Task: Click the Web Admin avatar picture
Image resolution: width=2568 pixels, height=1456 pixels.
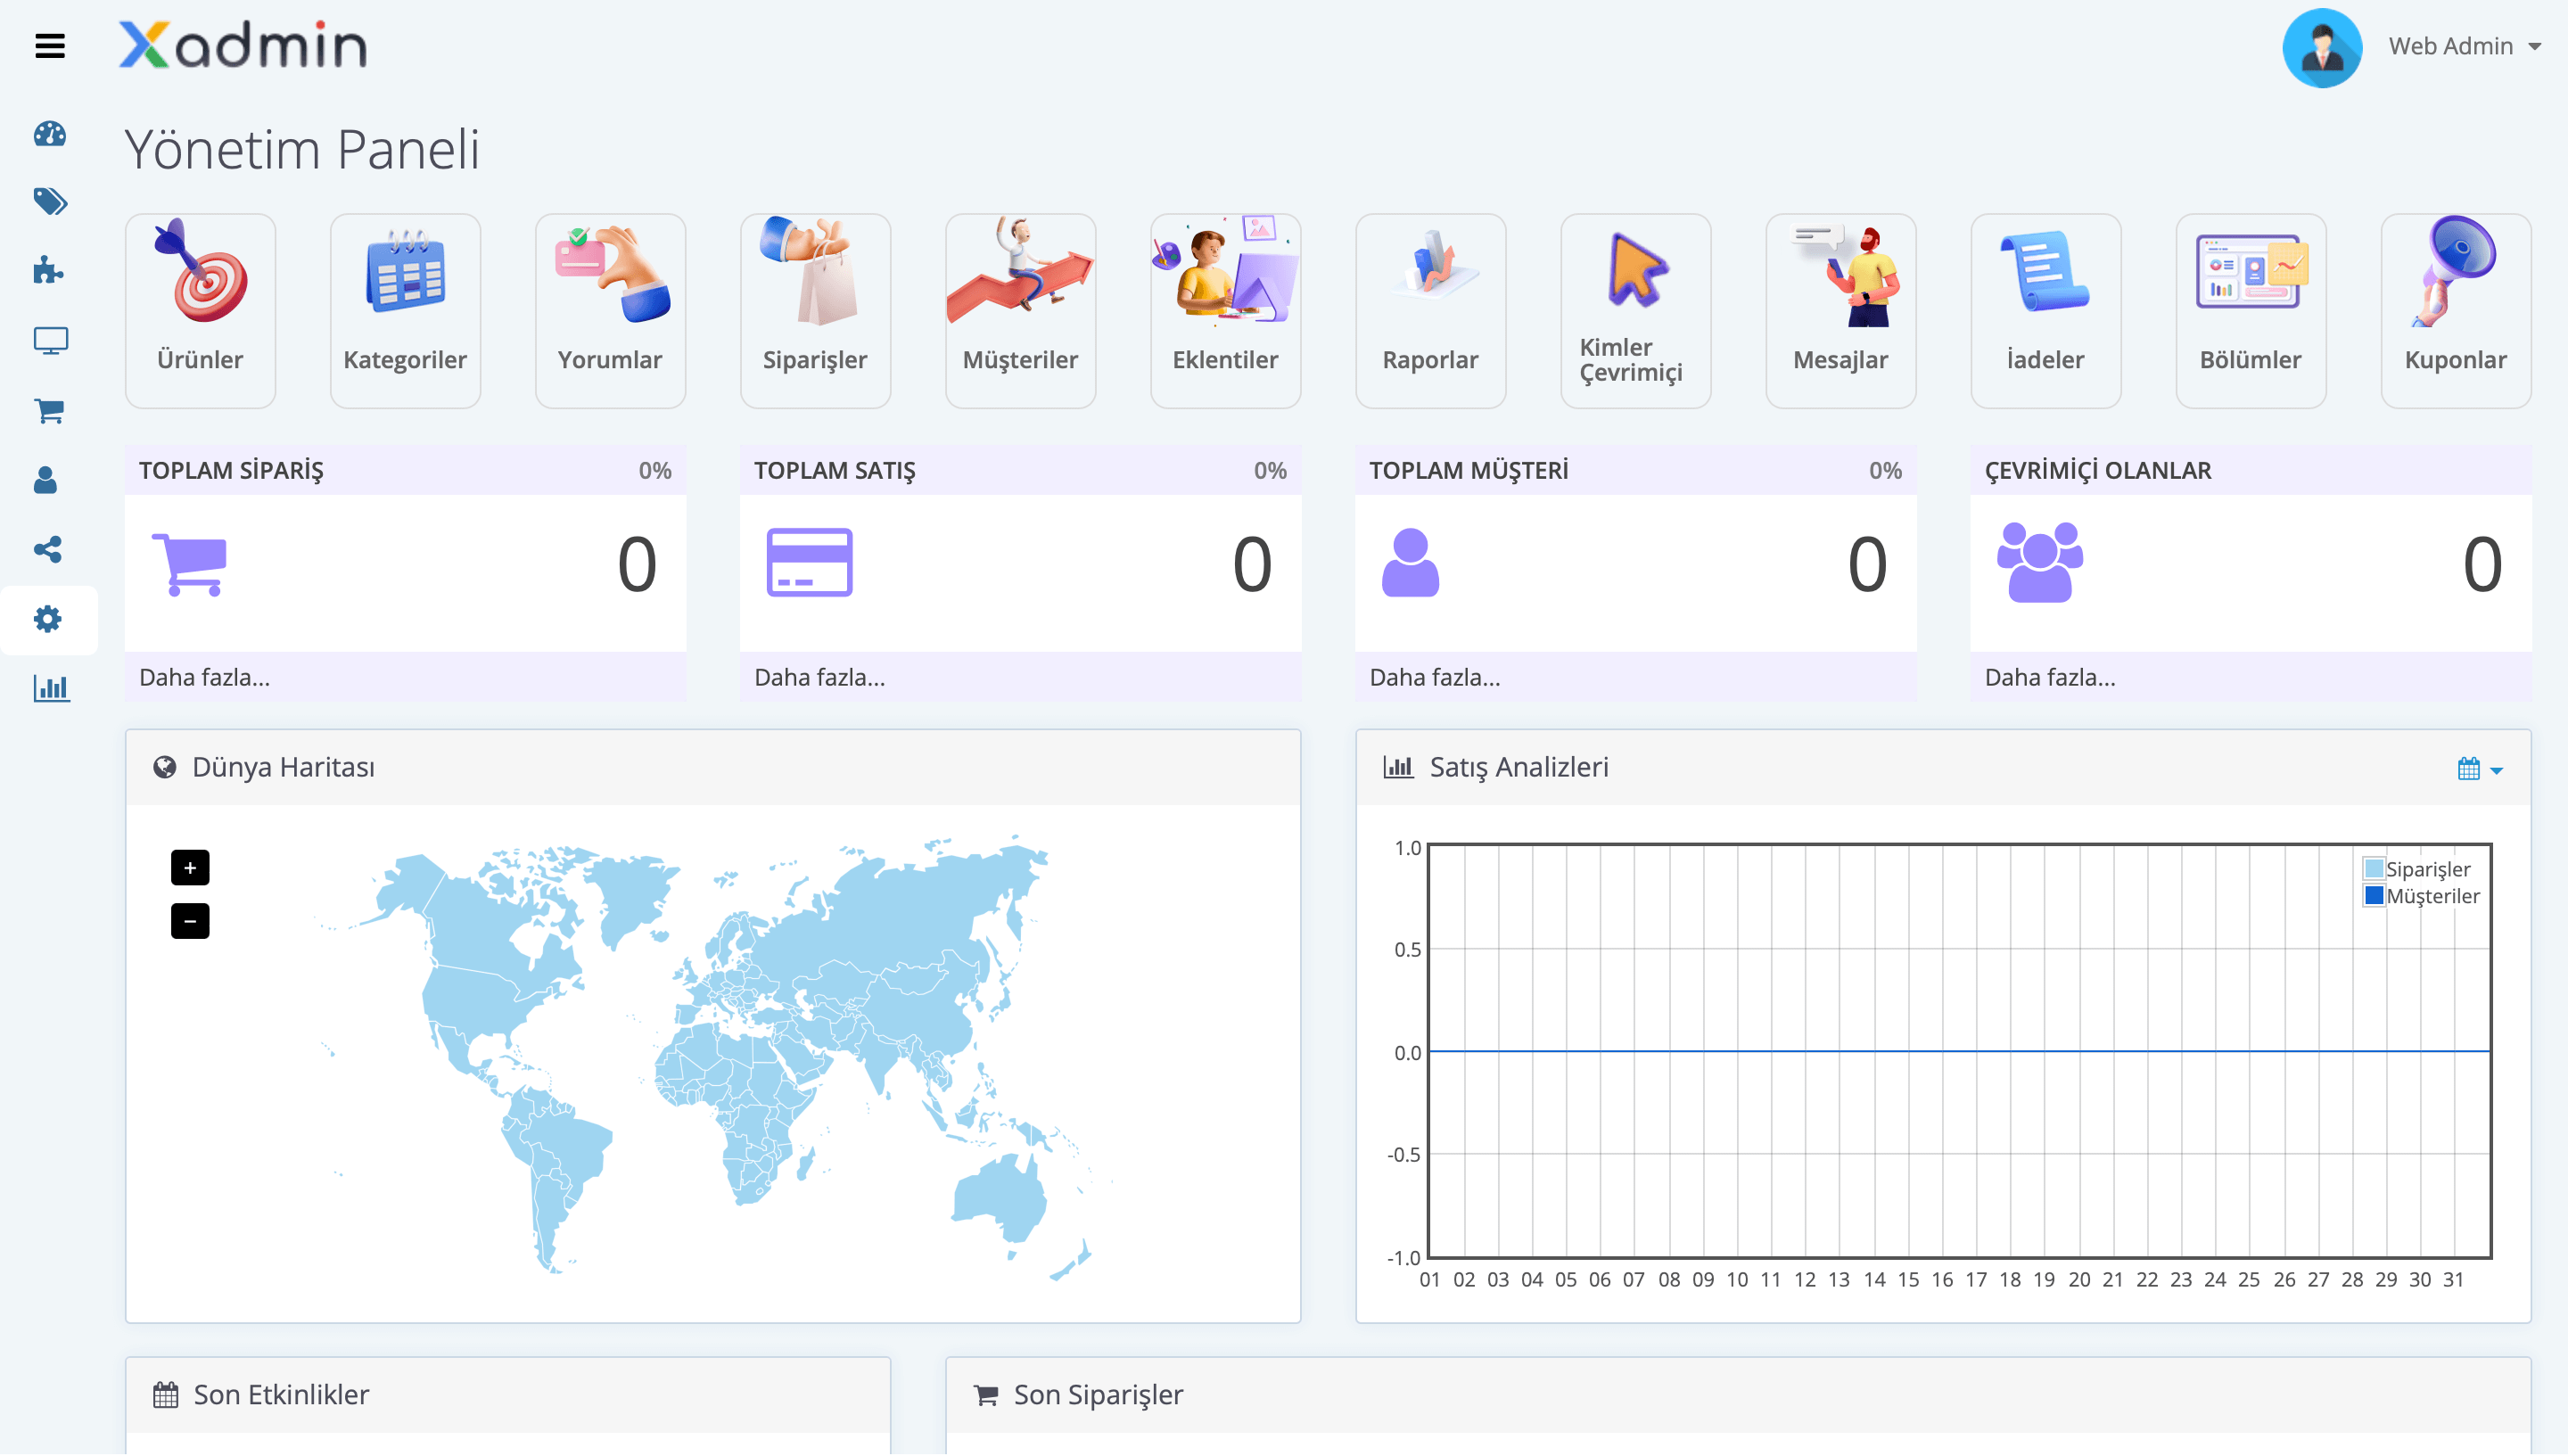Action: tap(2322, 48)
